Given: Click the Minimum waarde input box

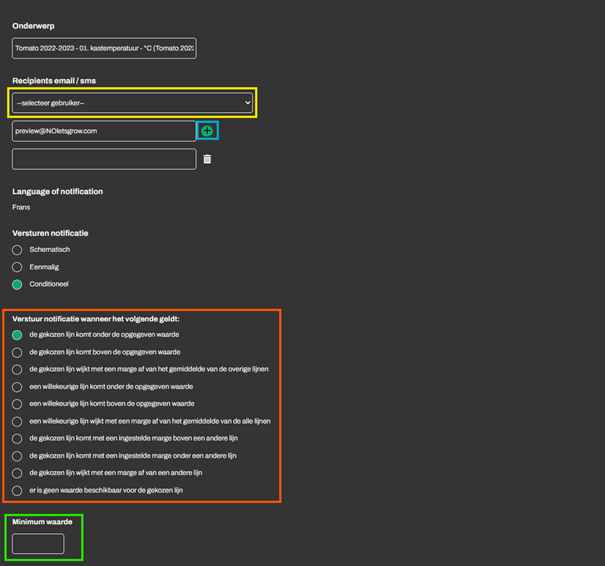Looking at the screenshot, I should 38,544.
